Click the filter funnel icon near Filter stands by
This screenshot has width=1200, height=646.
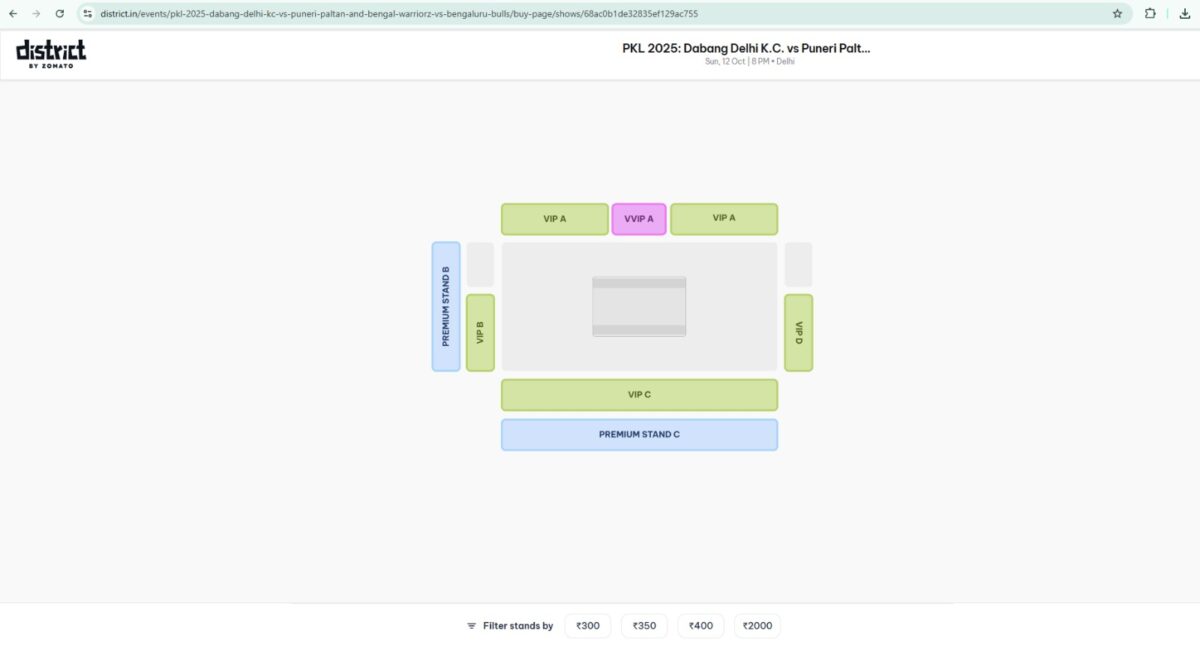pyautogui.click(x=471, y=625)
